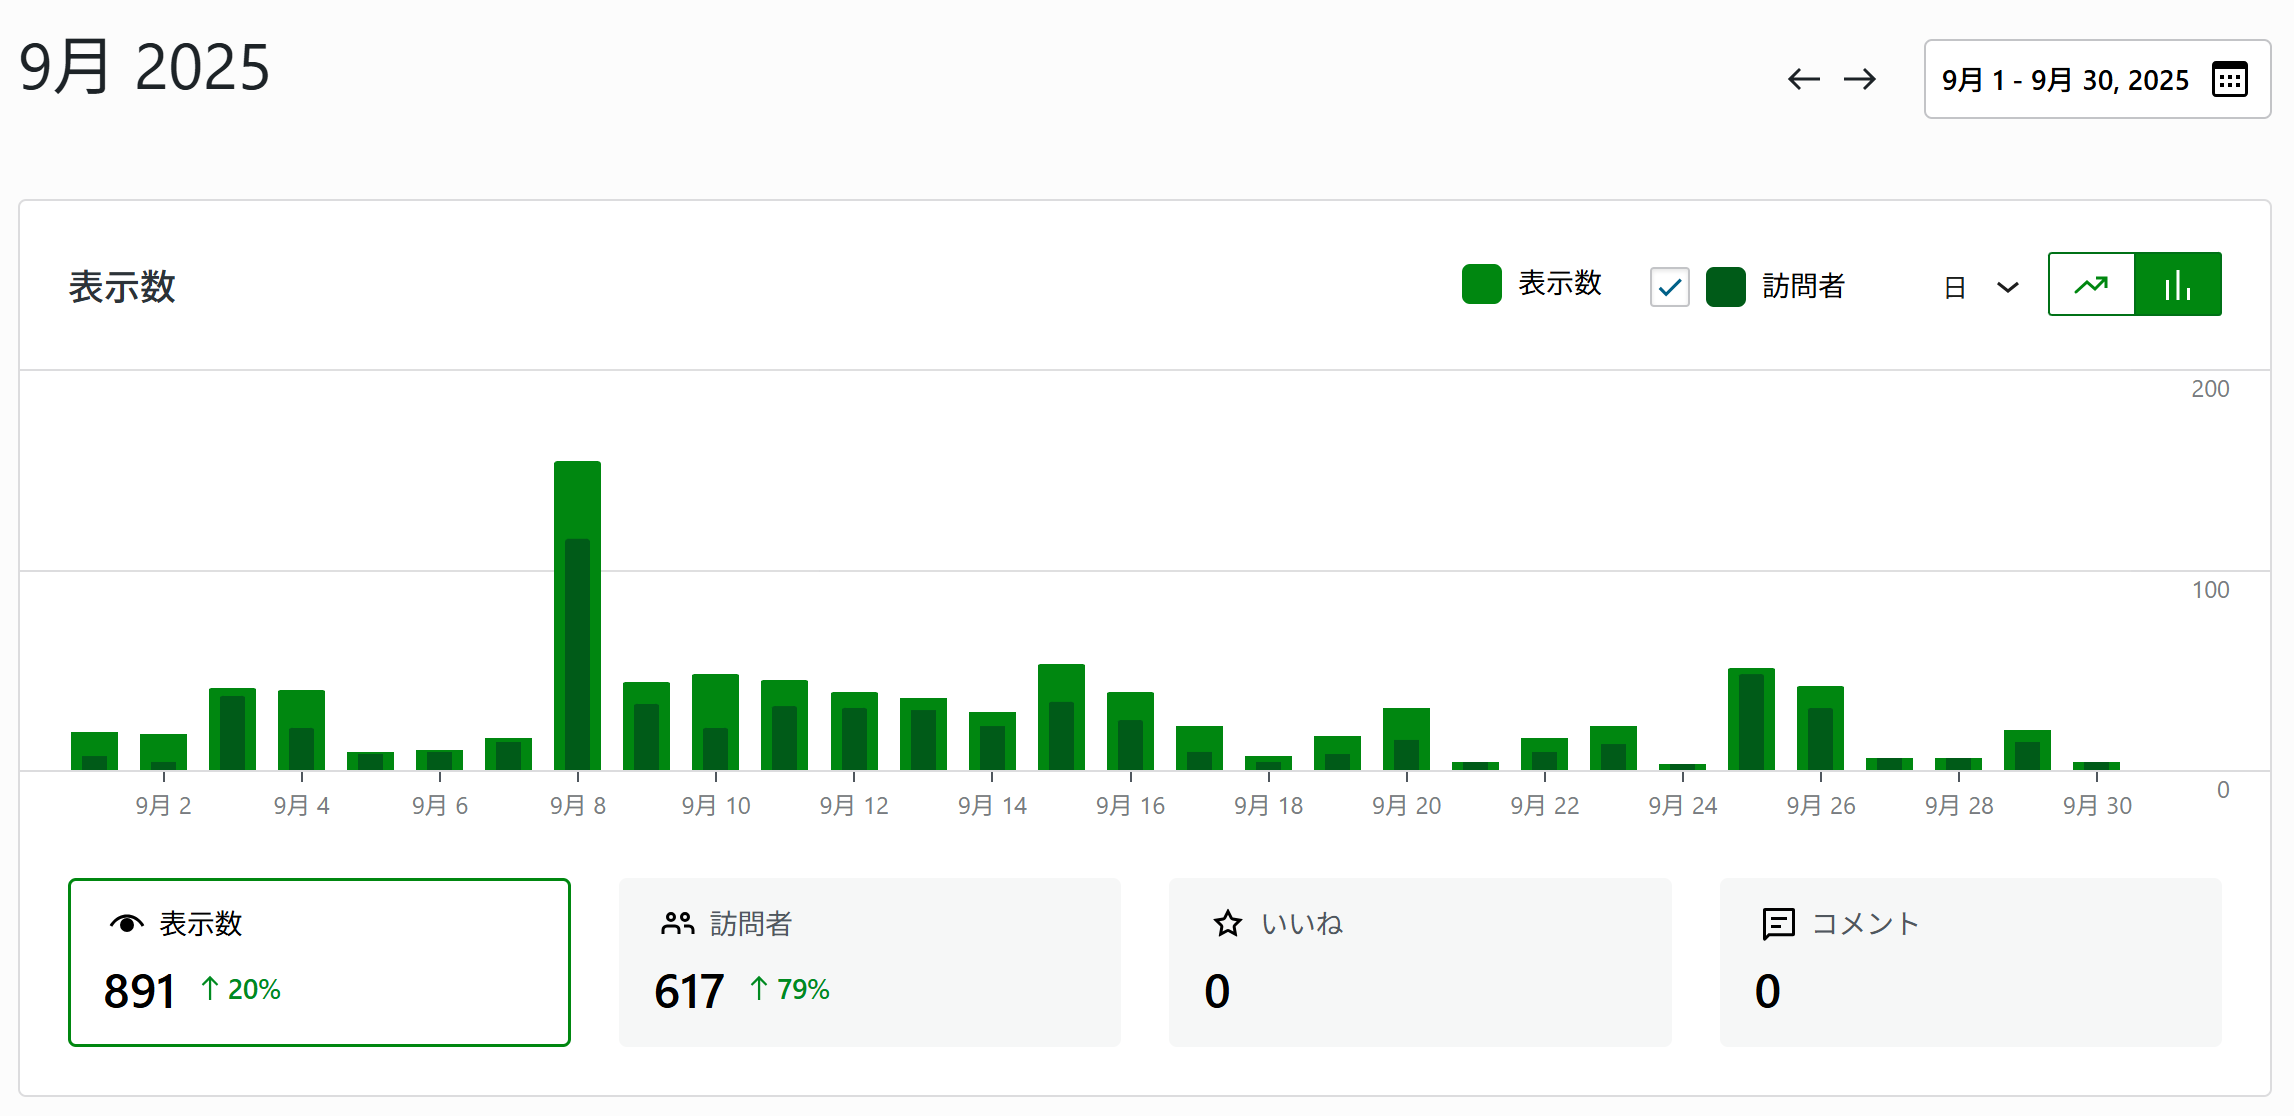Go to previous month with left arrow
The height and width of the screenshot is (1116, 2294).
1803,79
